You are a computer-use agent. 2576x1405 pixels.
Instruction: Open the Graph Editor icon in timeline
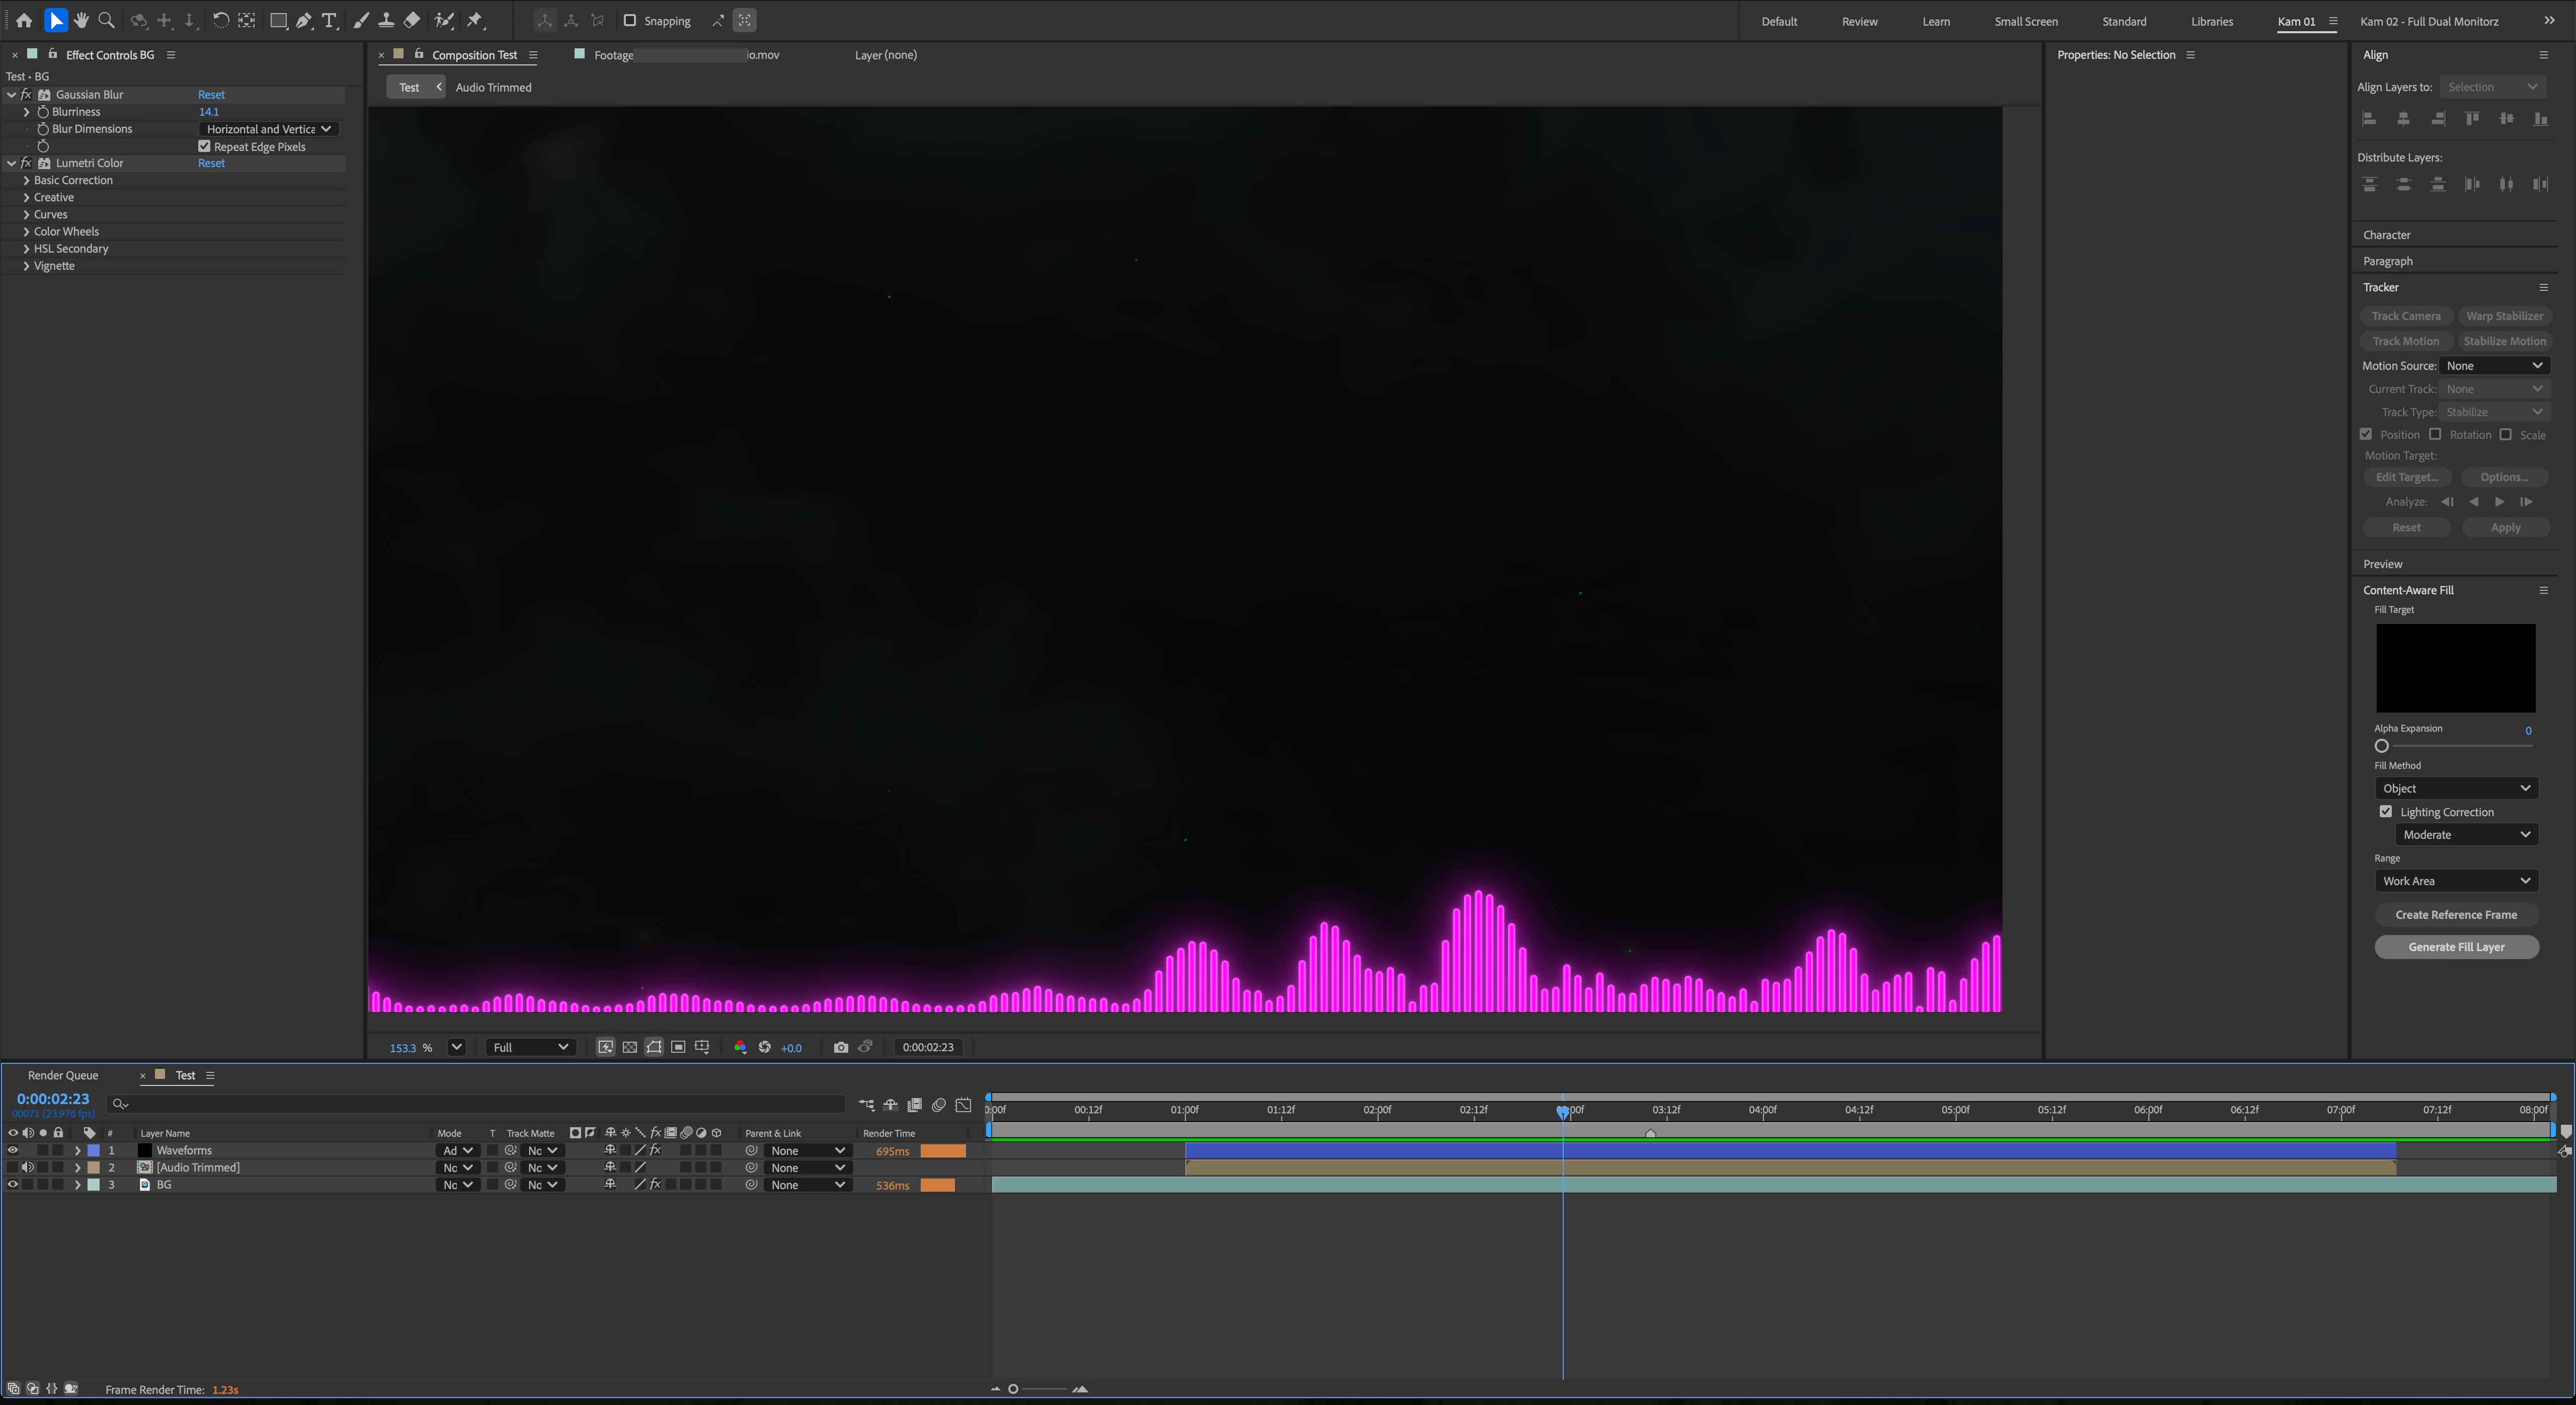[963, 1105]
